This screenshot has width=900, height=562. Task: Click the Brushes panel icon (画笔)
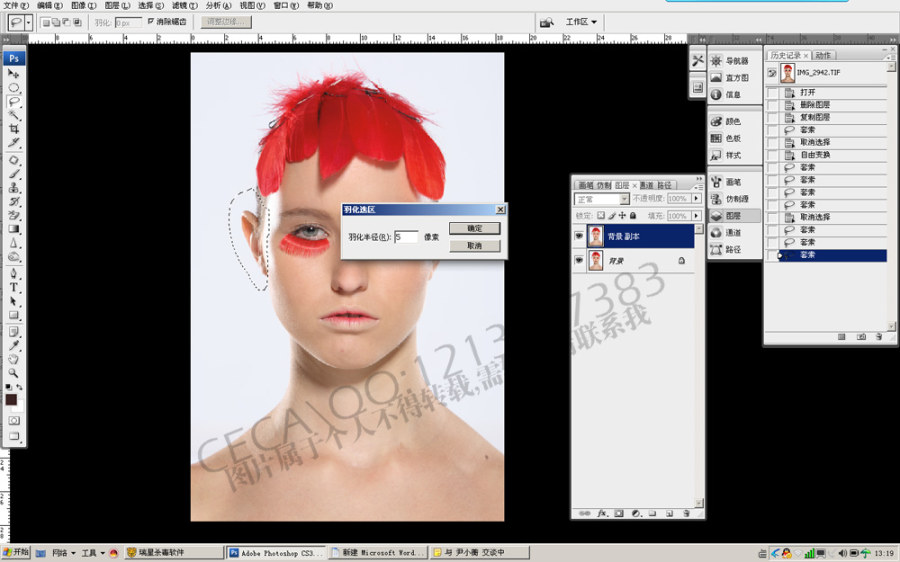730,182
